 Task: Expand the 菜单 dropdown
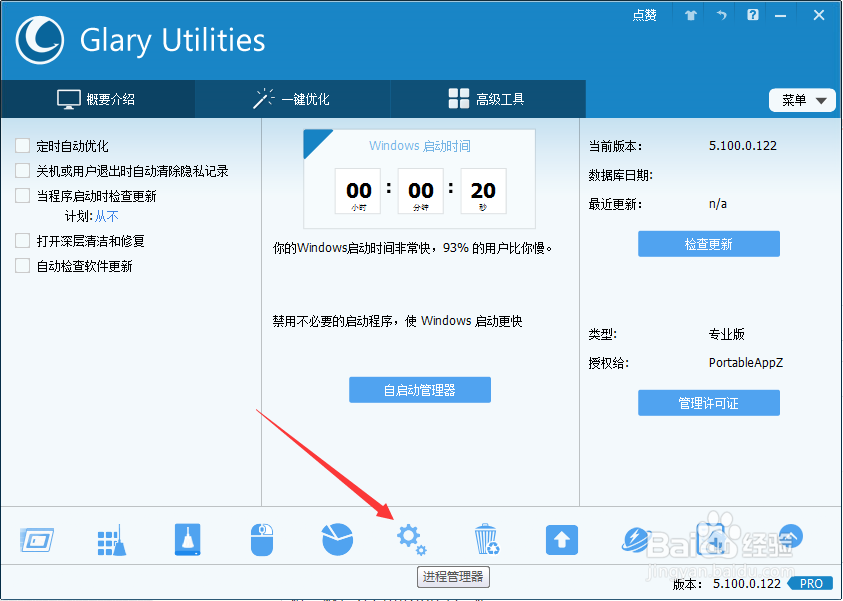coord(802,101)
